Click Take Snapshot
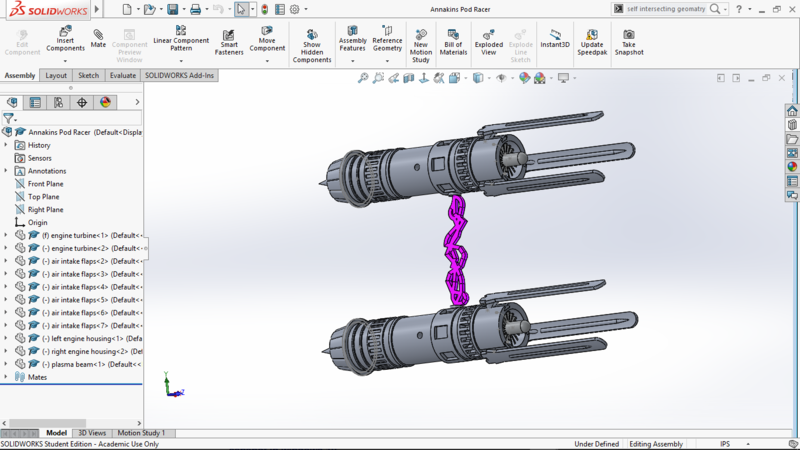 coord(629,42)
